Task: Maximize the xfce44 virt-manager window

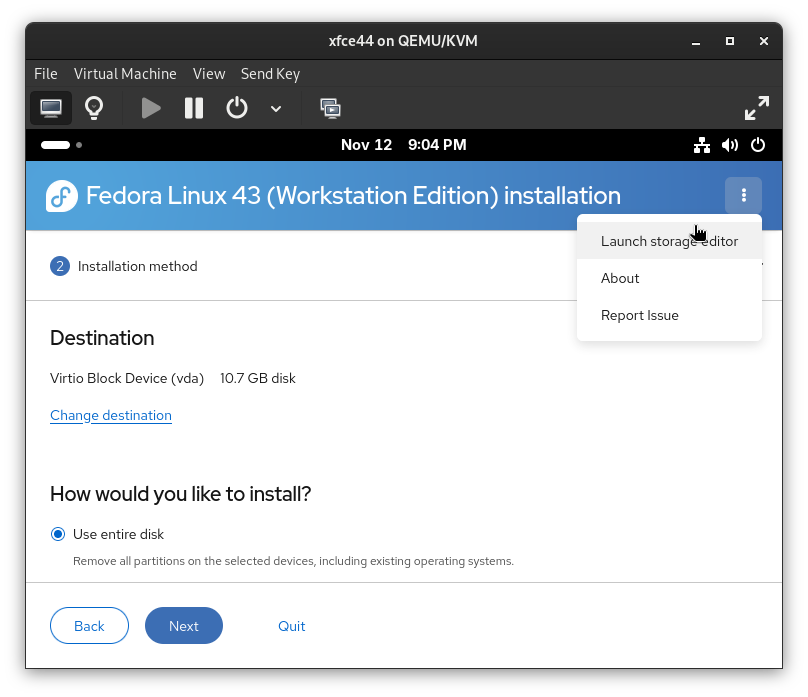Action: [x=730, y=41]
